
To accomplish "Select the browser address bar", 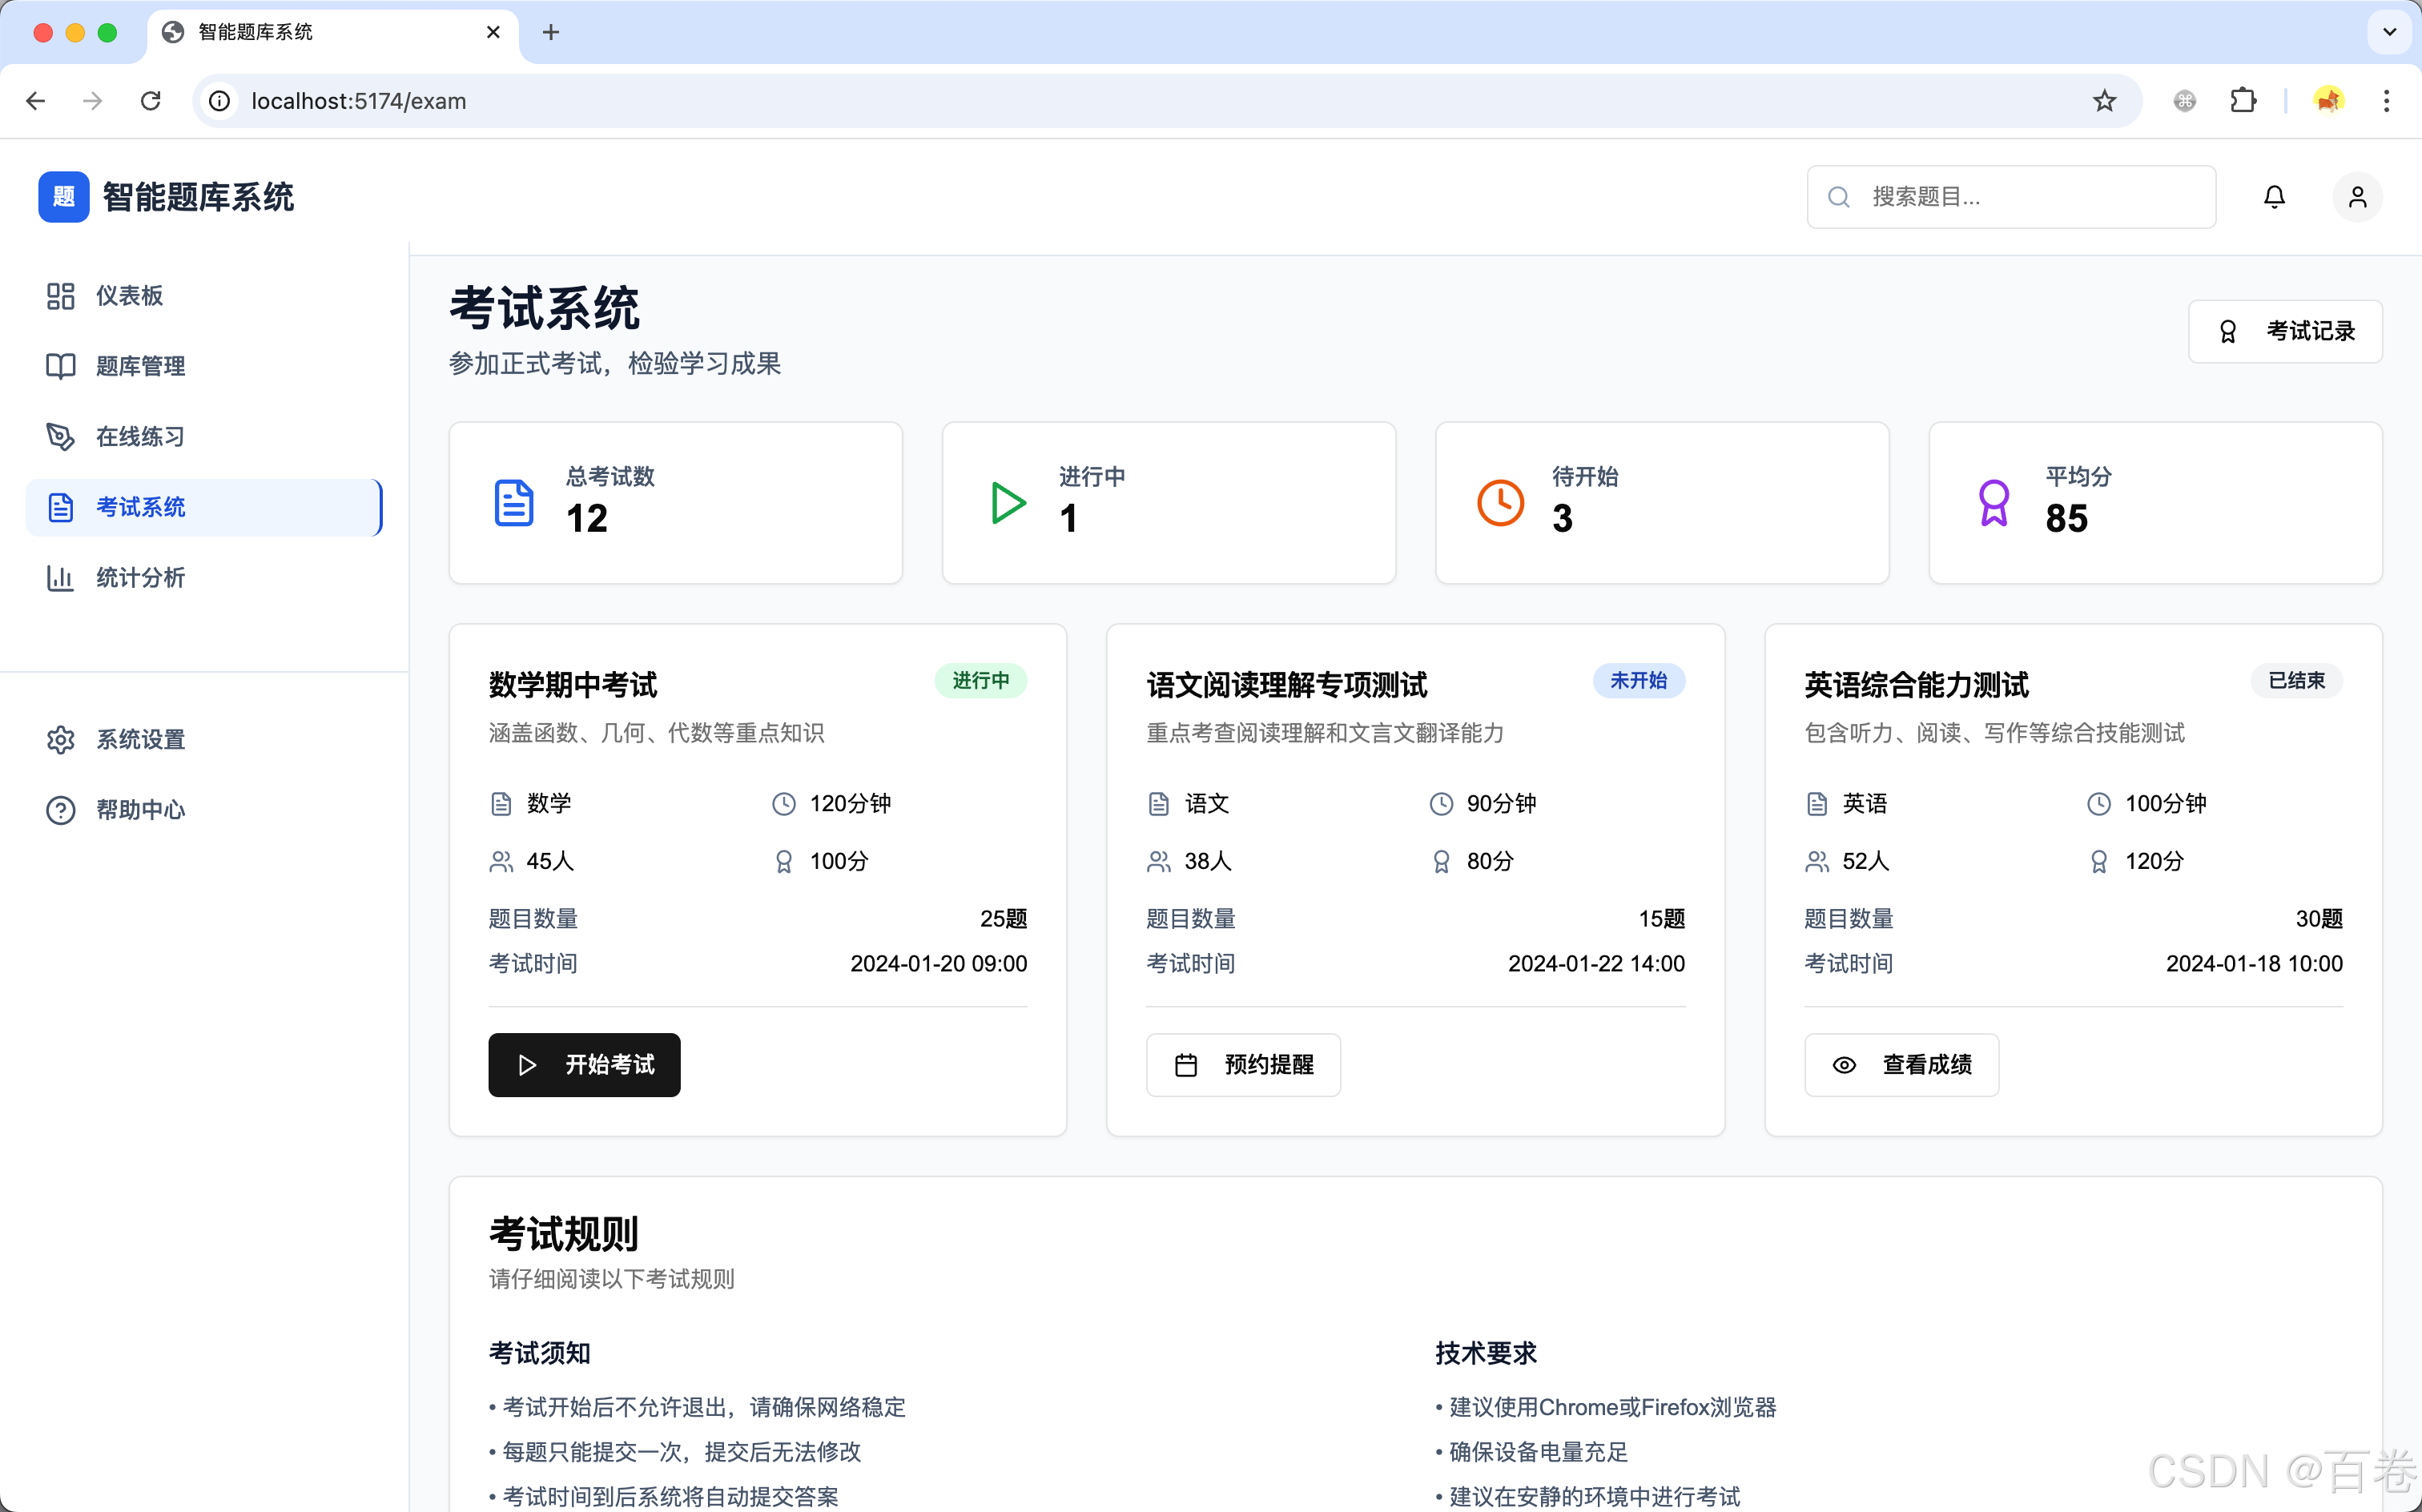I will point(700,100).
